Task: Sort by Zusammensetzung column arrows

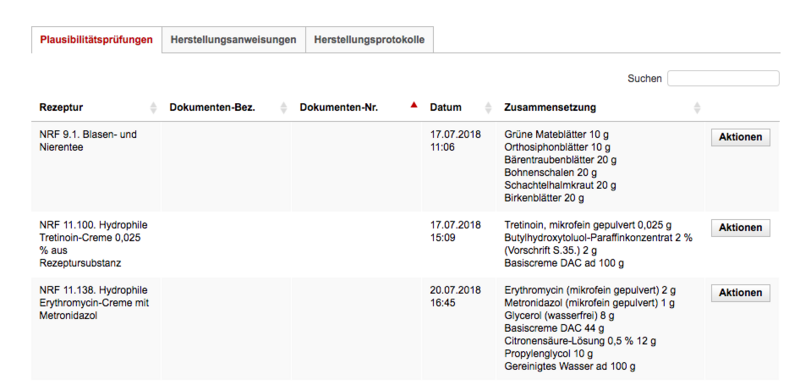Action: point(697,108)
